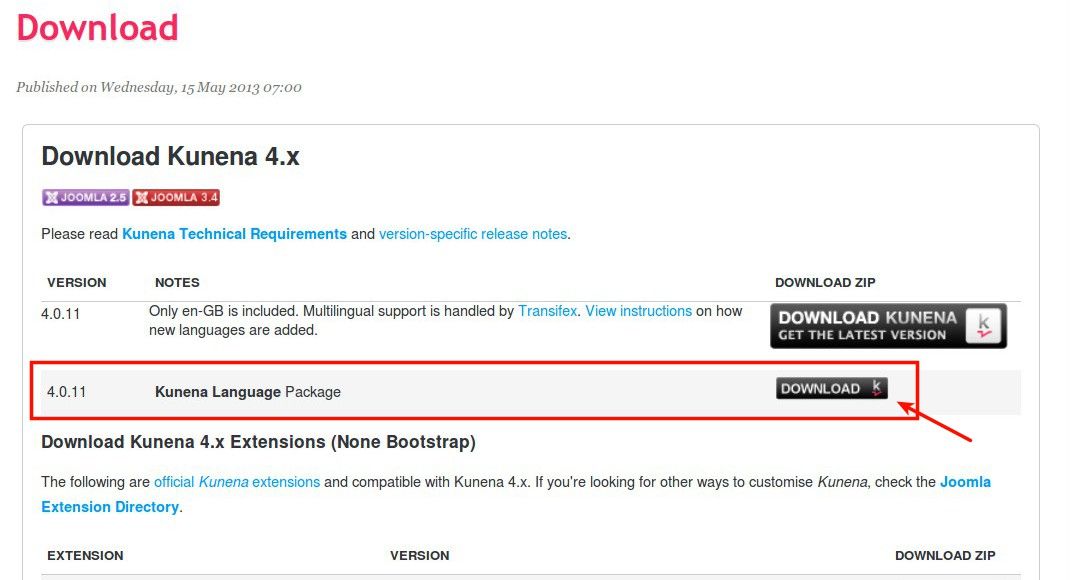Follow the Transifex link
Screen dimensions: 1070x580
click(547, 311)
